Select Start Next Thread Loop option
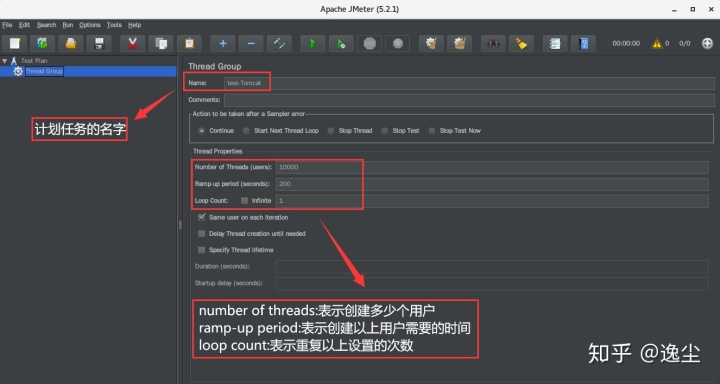The image size is (720, 384). click(246, 130)
